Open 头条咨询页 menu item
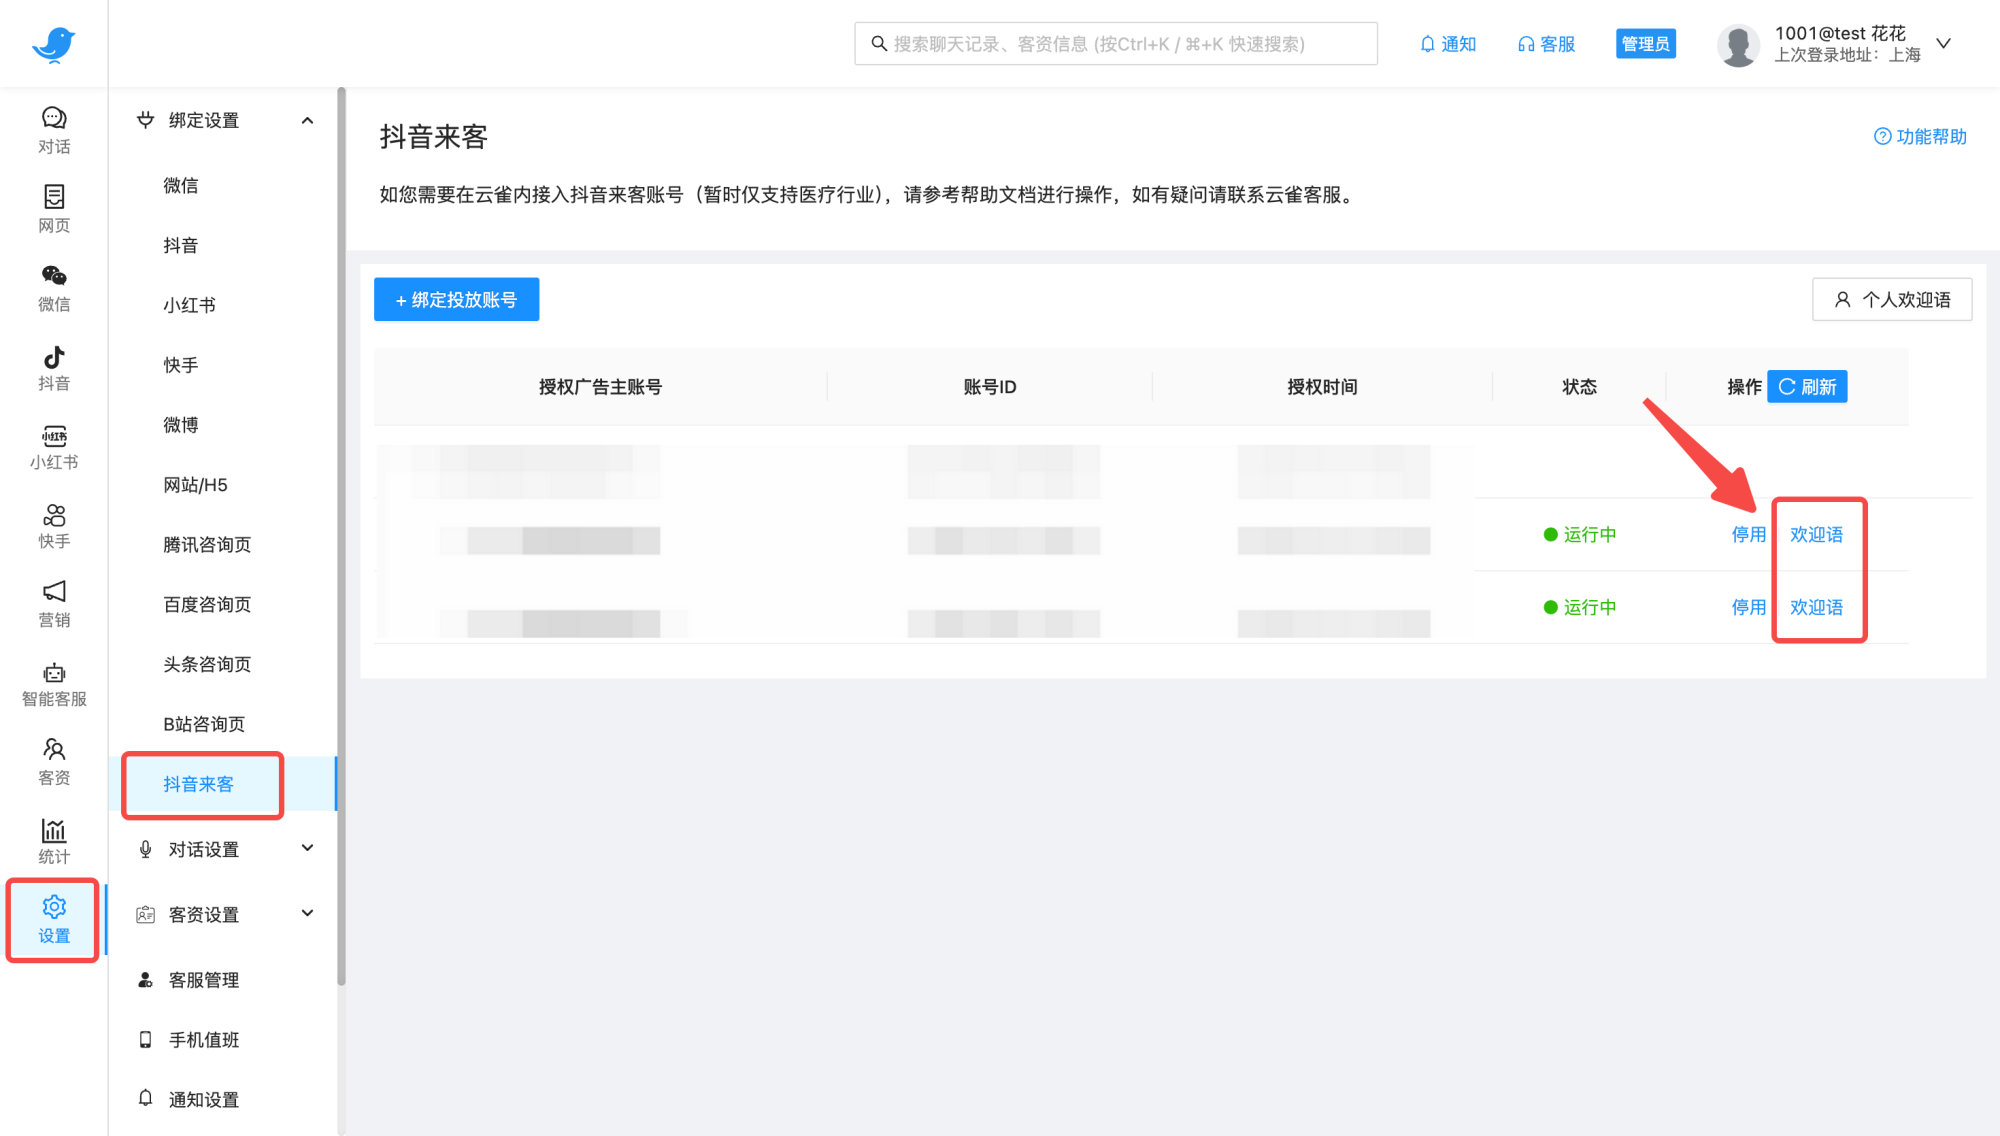This screenshot has width=2000, height=1136. pyautogui.click(x=207, y=665)
